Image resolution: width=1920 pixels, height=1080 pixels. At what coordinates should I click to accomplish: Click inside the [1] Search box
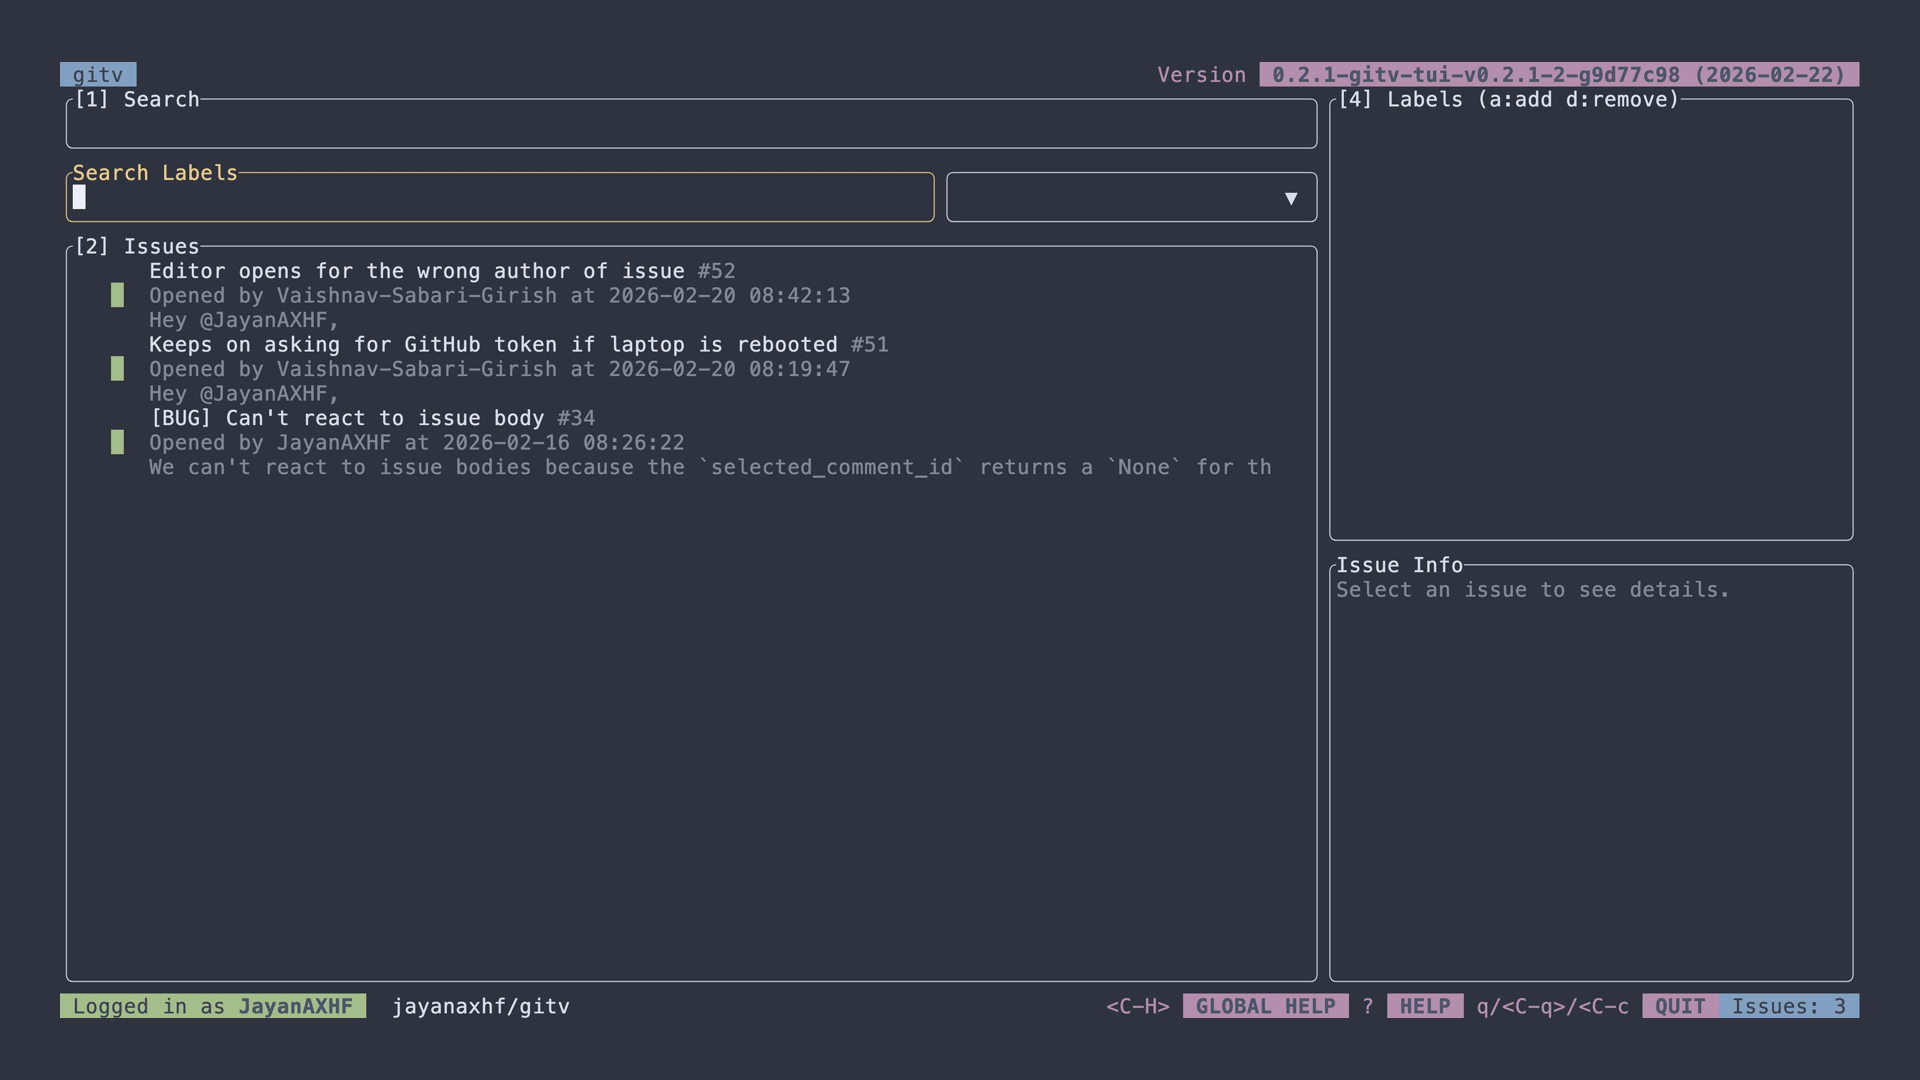tap(690, 125)
